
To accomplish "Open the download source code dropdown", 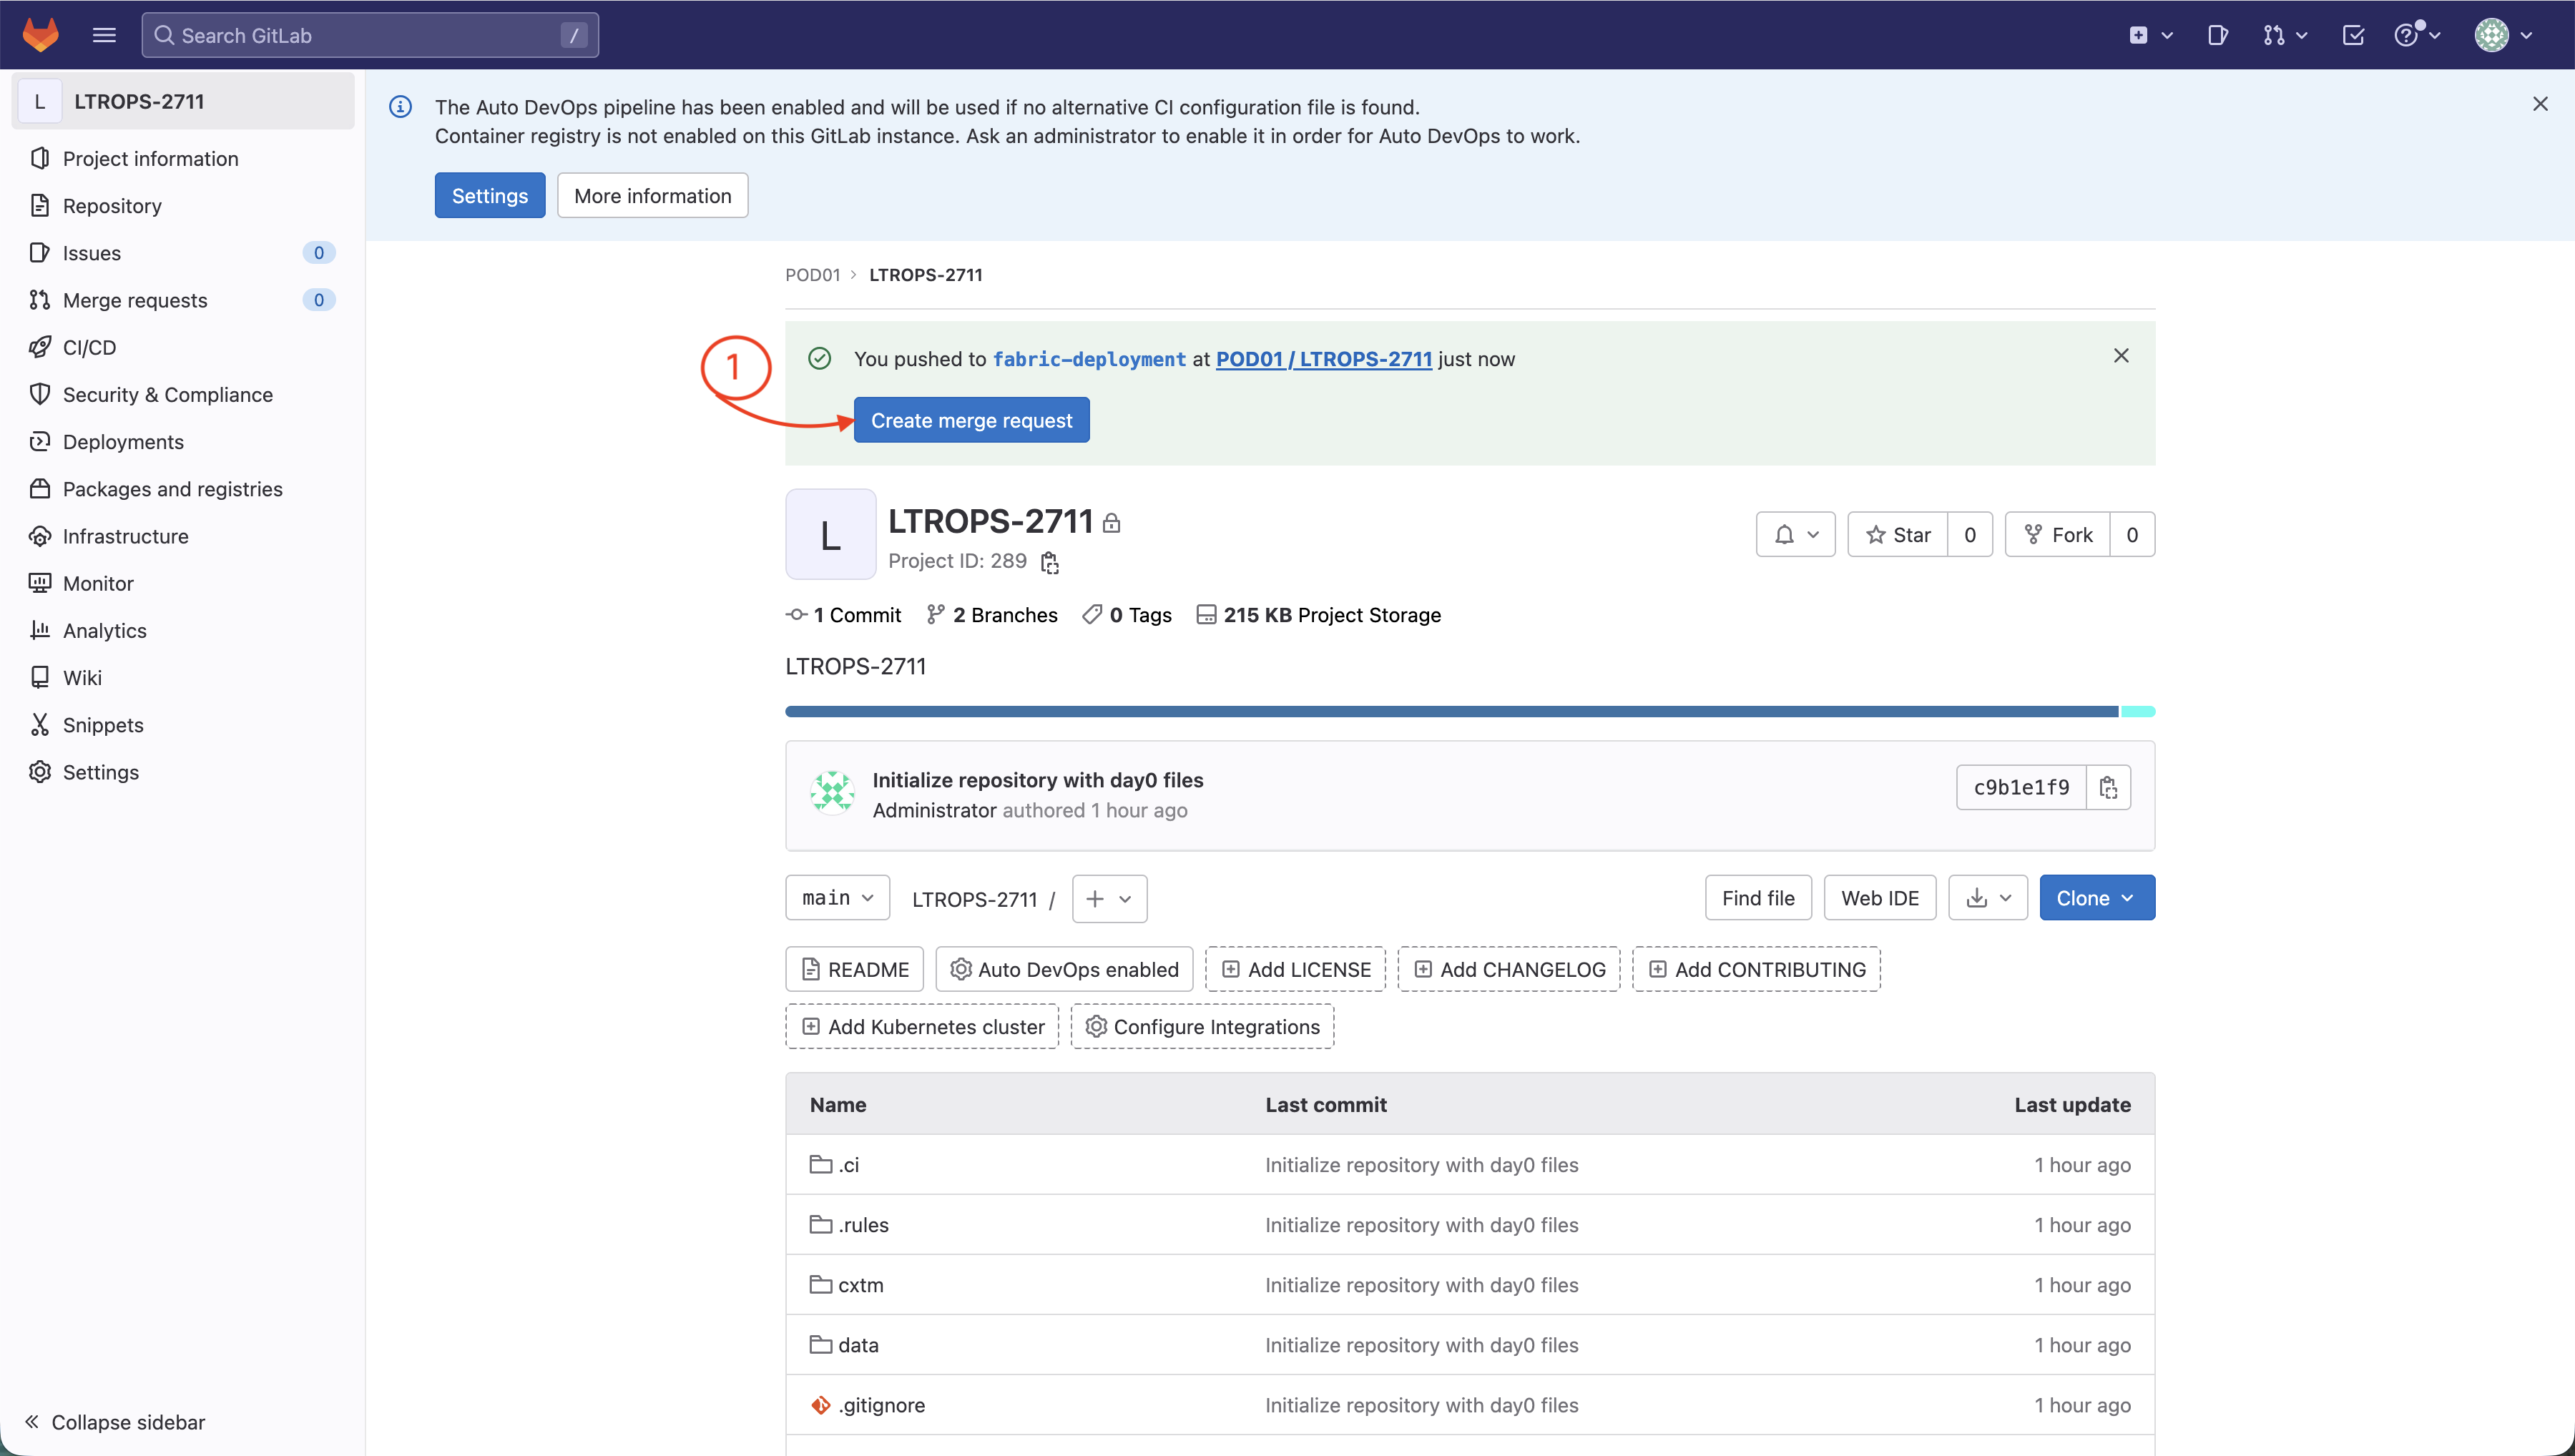I will coord(1987,898).
